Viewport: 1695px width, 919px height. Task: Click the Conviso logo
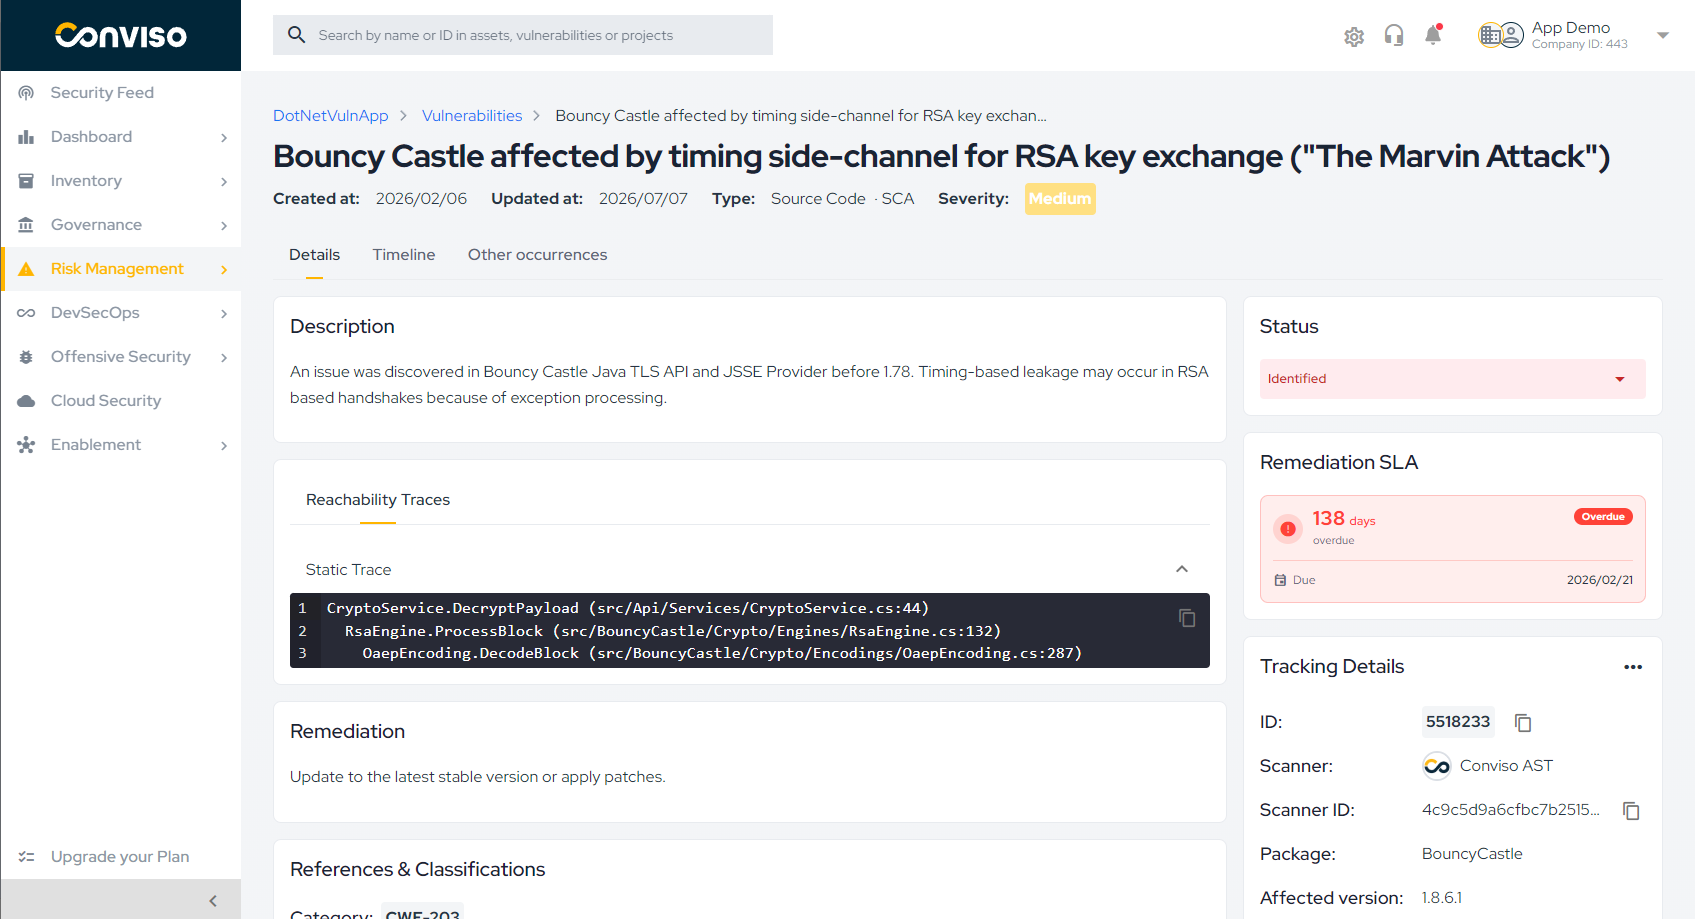(x=121, y=36)
